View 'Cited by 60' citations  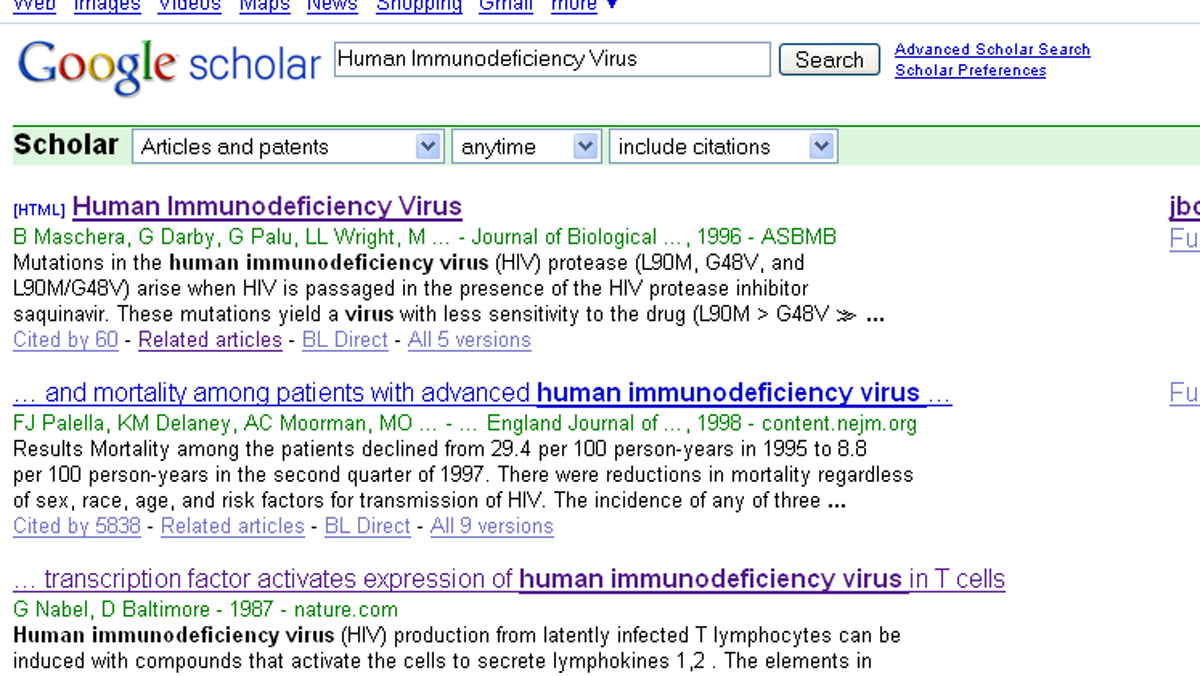(x=65, y=340)
